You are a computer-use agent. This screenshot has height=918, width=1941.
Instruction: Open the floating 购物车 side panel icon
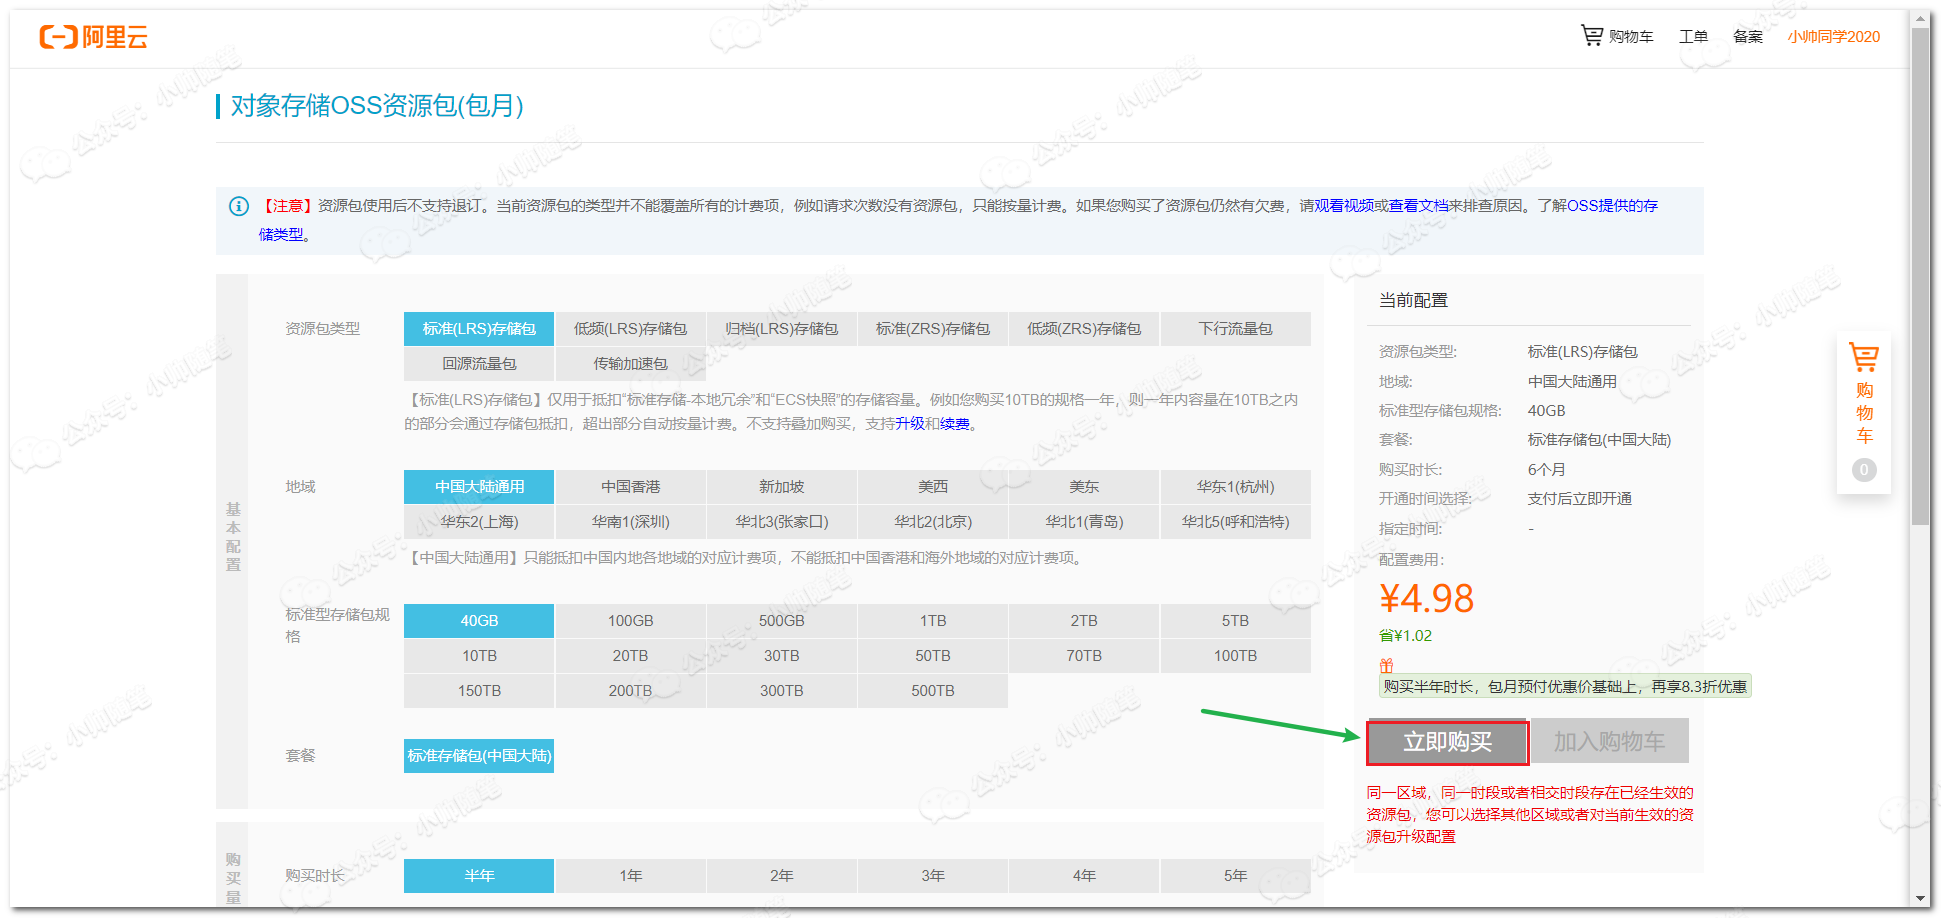click(1864, 357)
